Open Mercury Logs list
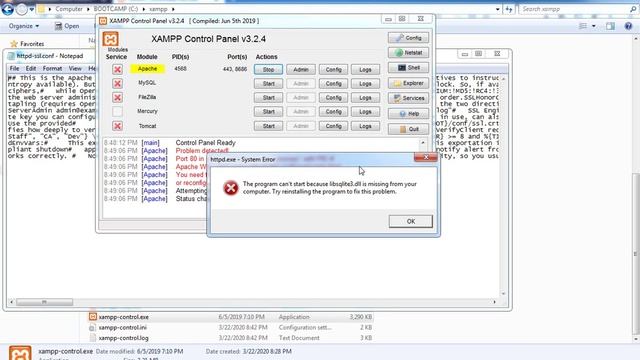640x360 pixels. coord(365,111)
